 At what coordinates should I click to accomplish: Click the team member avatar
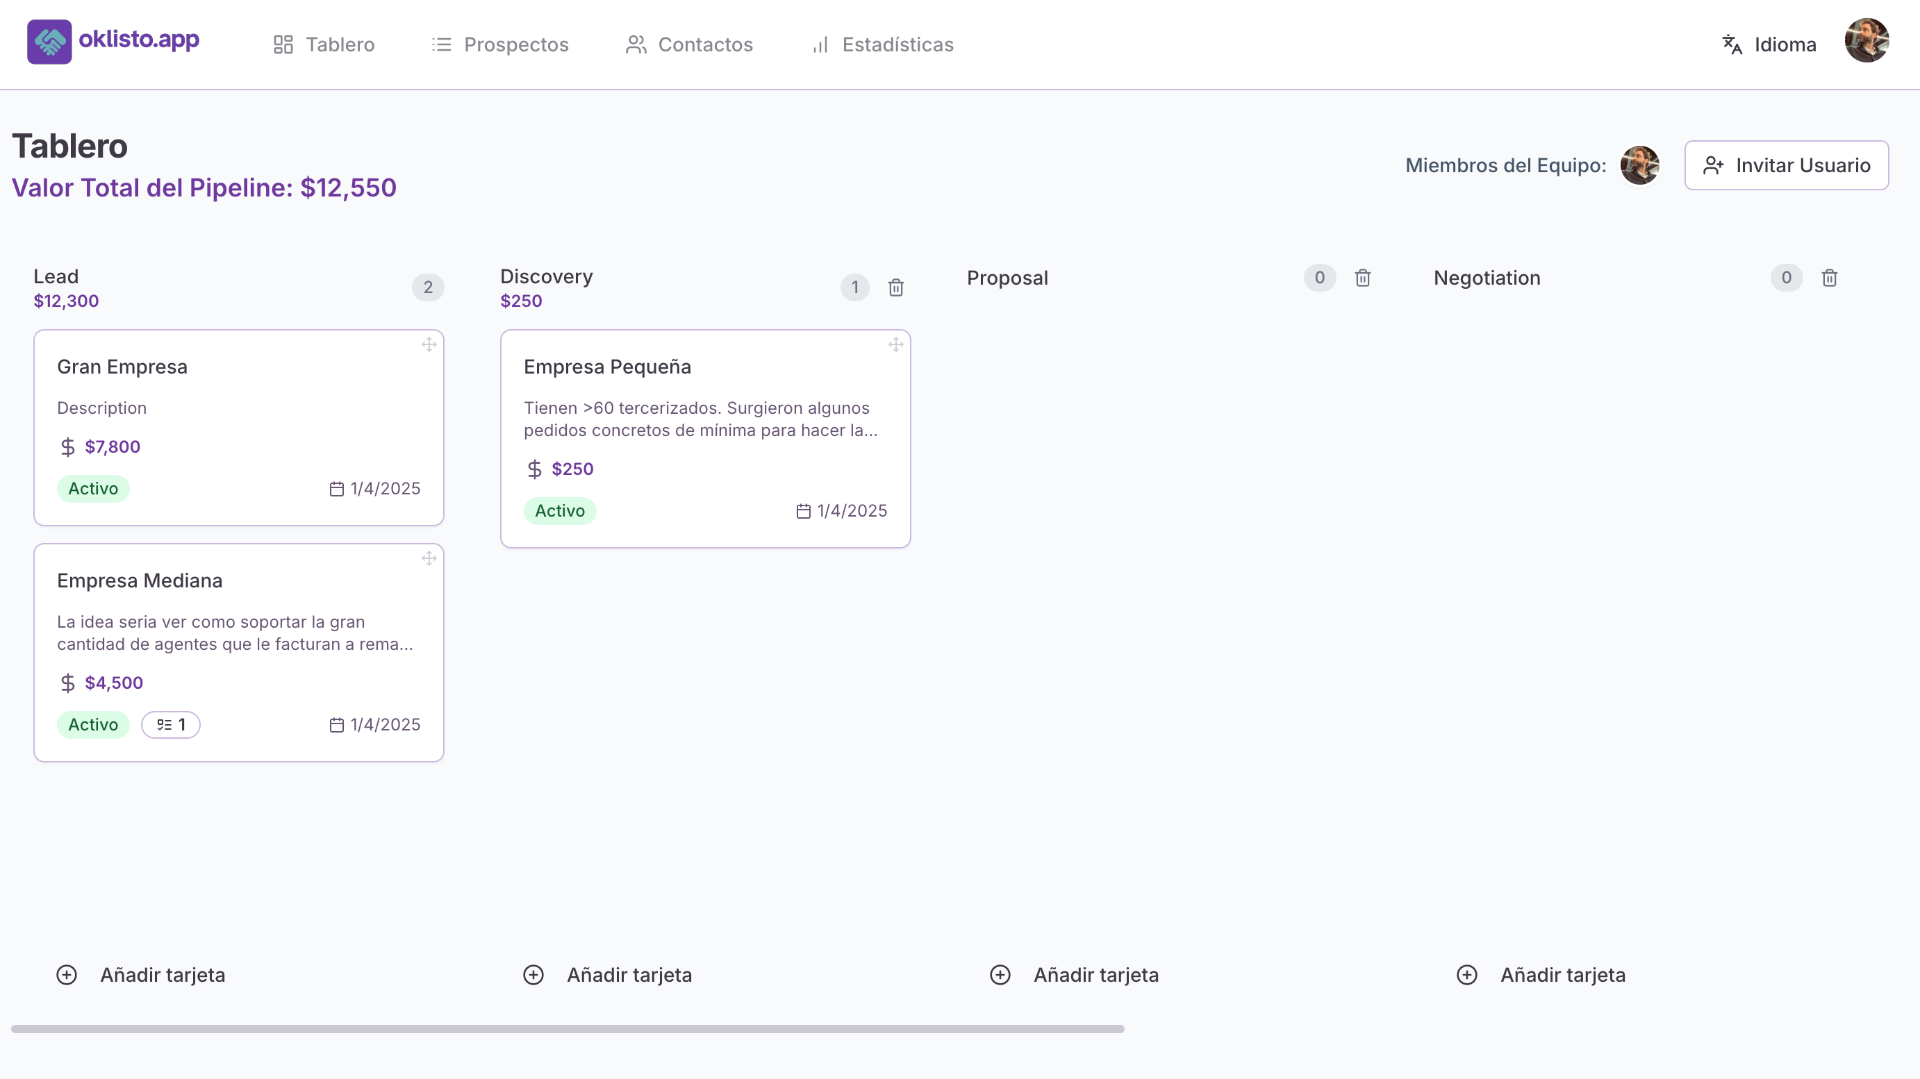[1640, 165]
